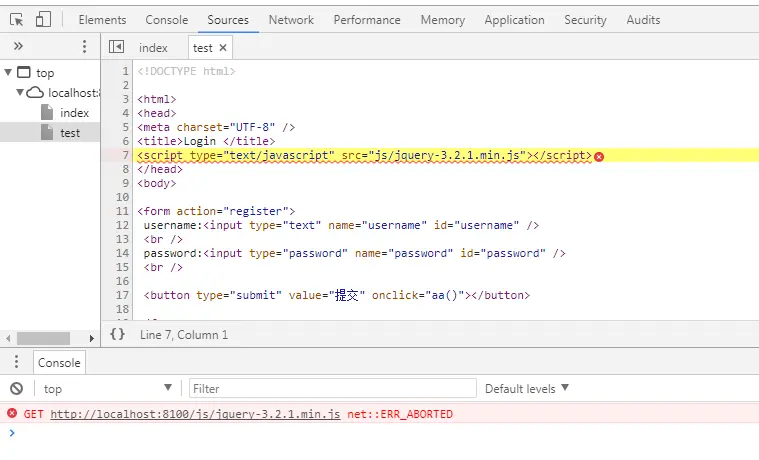Image resolution: width=759 pixels, height=460 pixels.
Task: Open the Network tab
Action: tap(291, 20)
